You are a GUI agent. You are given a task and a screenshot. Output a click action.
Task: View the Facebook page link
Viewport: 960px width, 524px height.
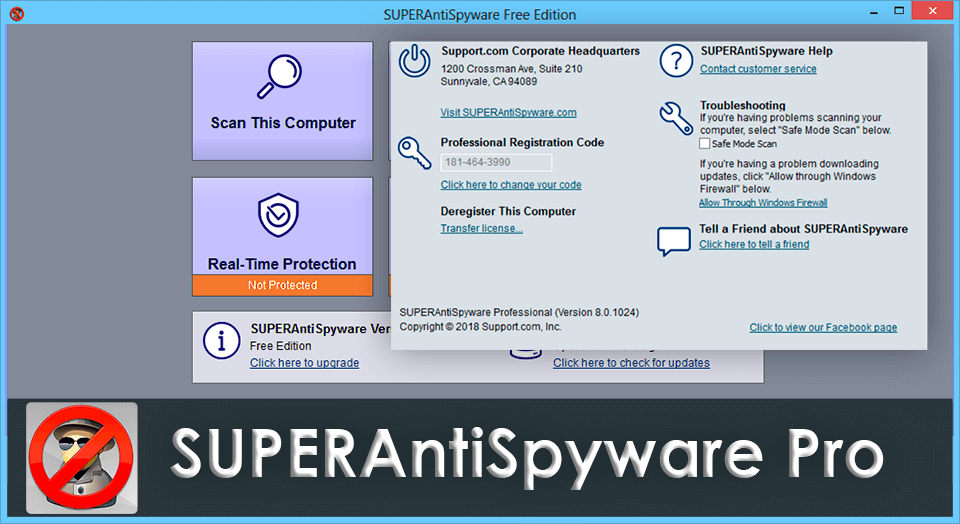(x=822, y=327)
